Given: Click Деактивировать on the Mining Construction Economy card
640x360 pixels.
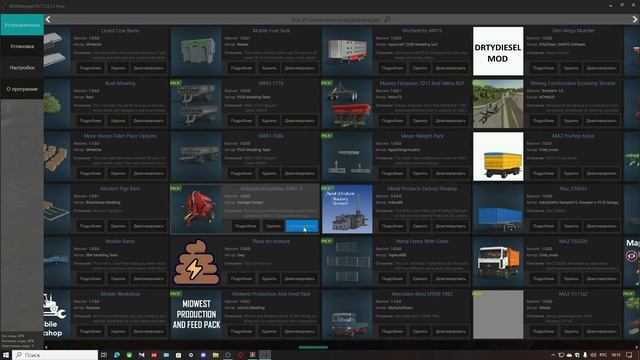Looking at the screenshot, I should [x=602, y=120].
